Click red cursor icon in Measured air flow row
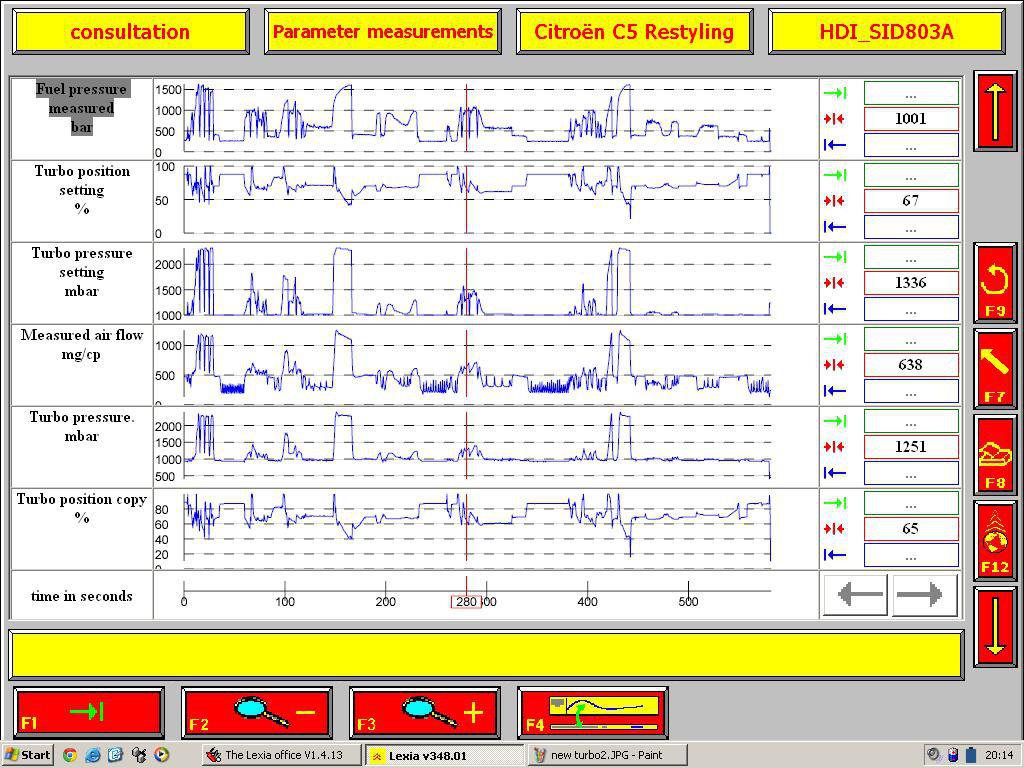 [x=835, y=365]
